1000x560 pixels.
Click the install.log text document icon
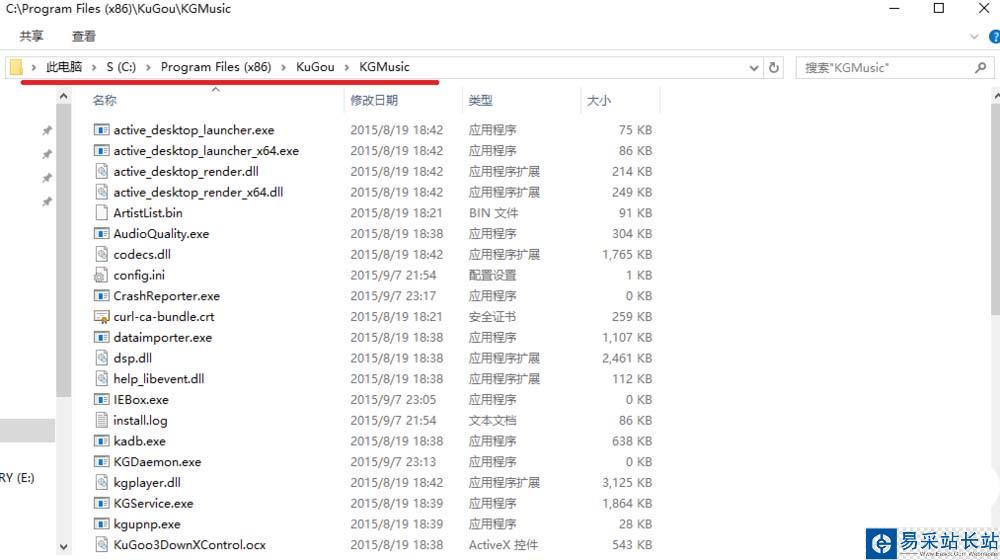click(101, 420)
